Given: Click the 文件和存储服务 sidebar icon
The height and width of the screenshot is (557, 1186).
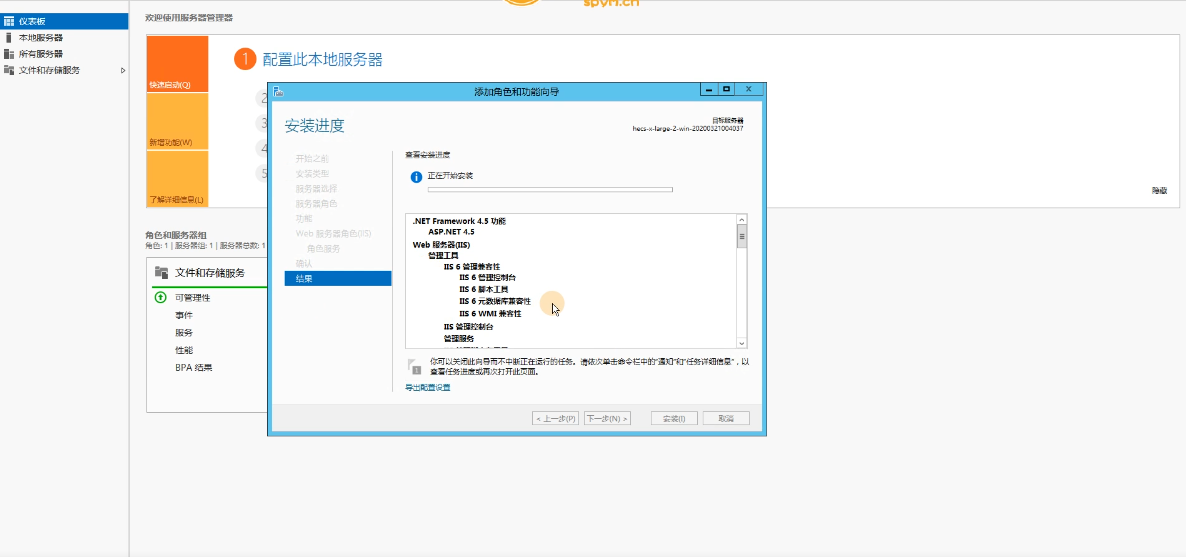Looking at the screenshot, I should coord(9,70).
